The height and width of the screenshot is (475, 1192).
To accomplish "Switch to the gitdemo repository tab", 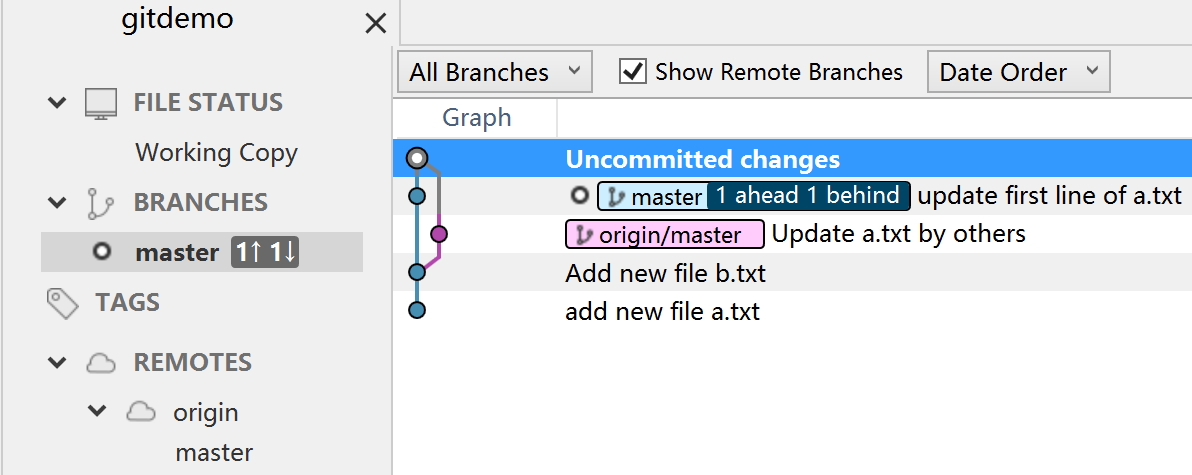I will 177,20.
